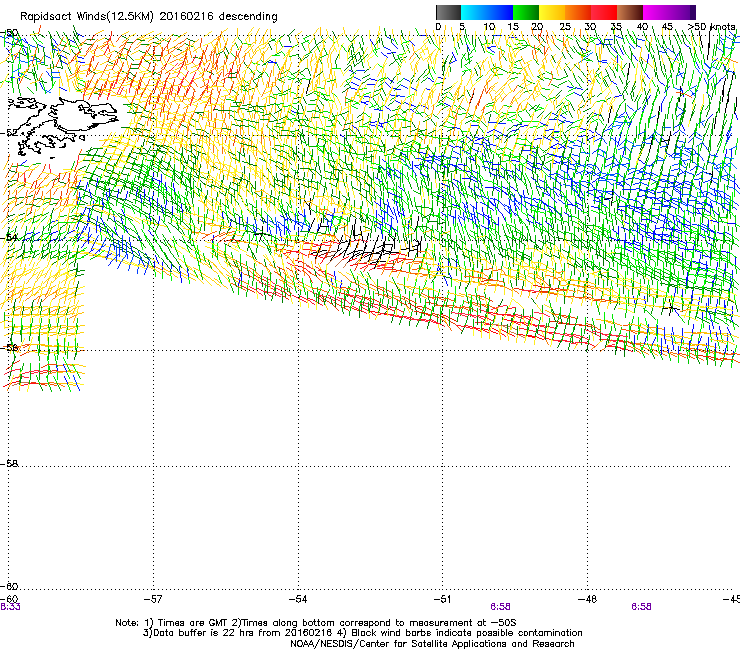Screen dimensions: 740x650
Task: Select the purple 45-50 knots legend segment
Action: pos(682,12)
